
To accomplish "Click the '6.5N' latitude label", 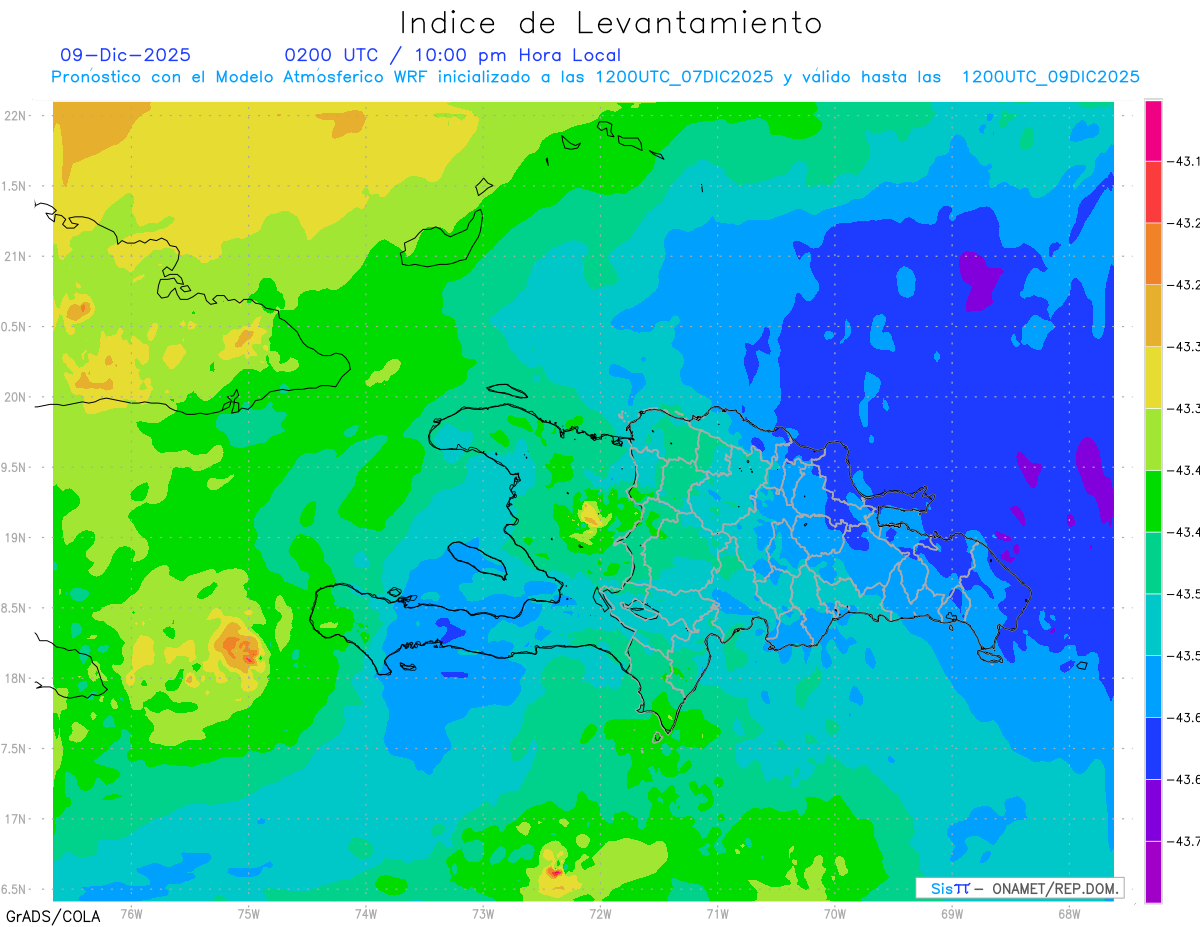I will [x=15, y=889].
